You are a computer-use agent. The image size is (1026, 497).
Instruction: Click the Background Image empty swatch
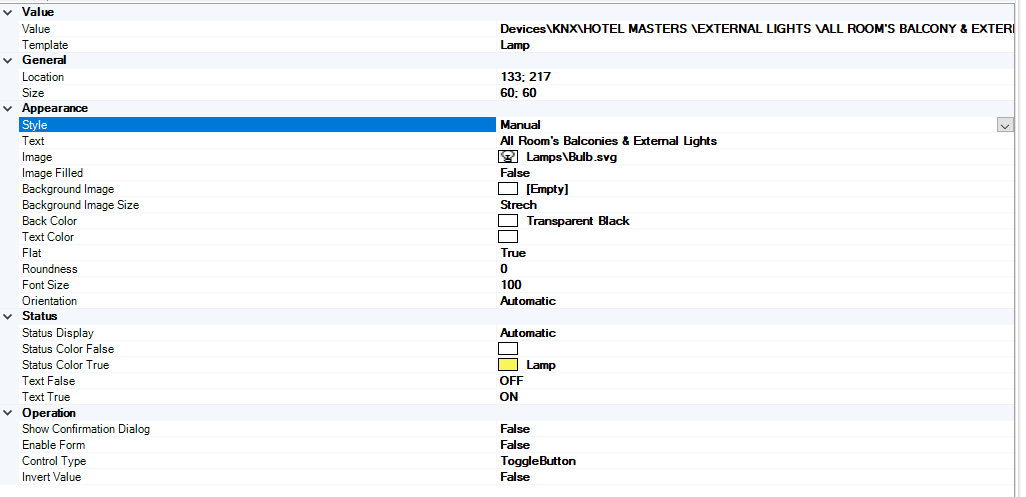pos(508,189)
